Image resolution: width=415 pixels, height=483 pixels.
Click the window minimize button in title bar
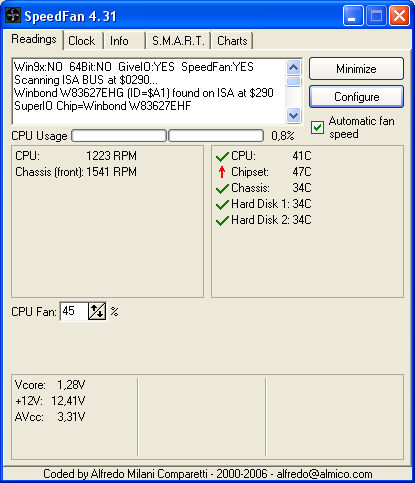tap(353, 16)
